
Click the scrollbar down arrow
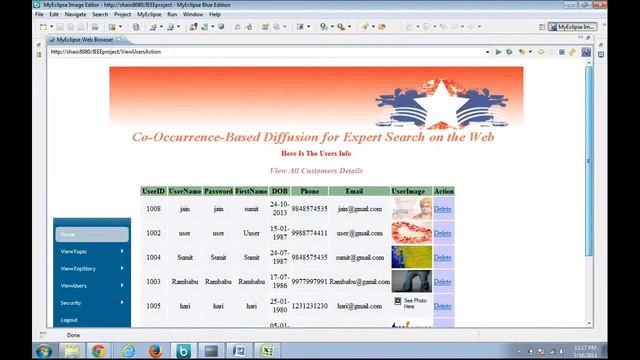[589, 323]
